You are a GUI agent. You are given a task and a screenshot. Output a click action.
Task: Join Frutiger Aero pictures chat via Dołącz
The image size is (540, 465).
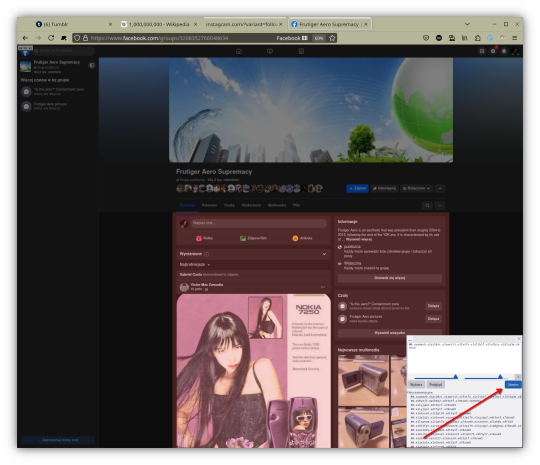click(x=433, y=319)
